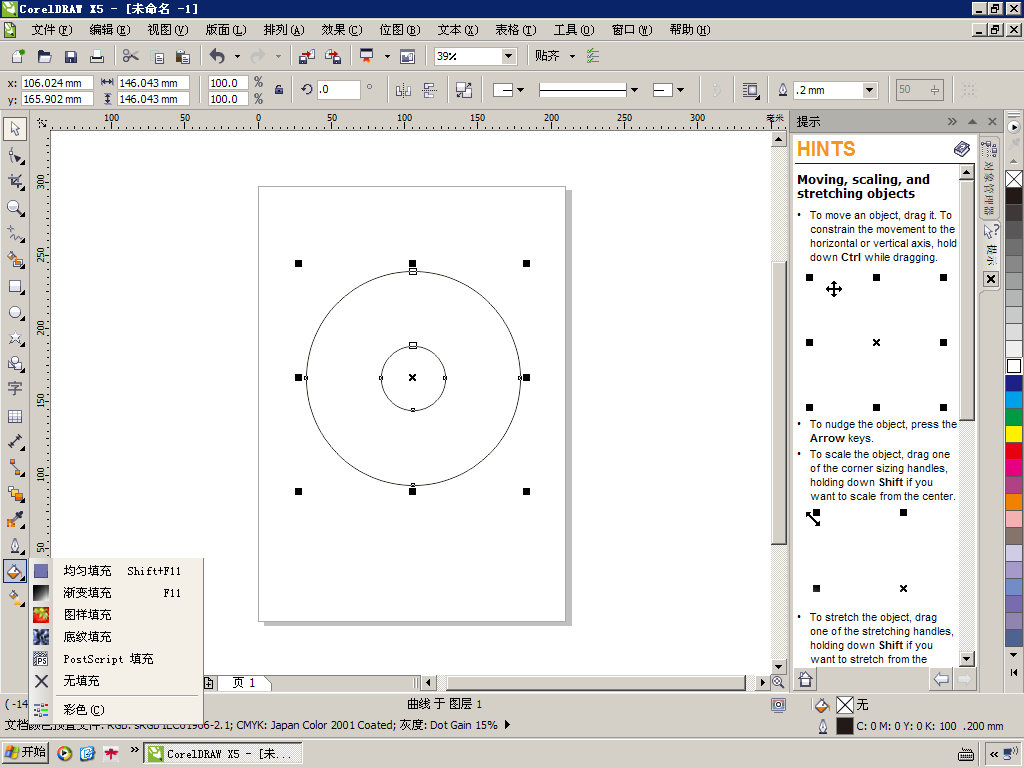The image size is (1024, 768).
Task: Select the Text tool
Action: coord(15,389)
